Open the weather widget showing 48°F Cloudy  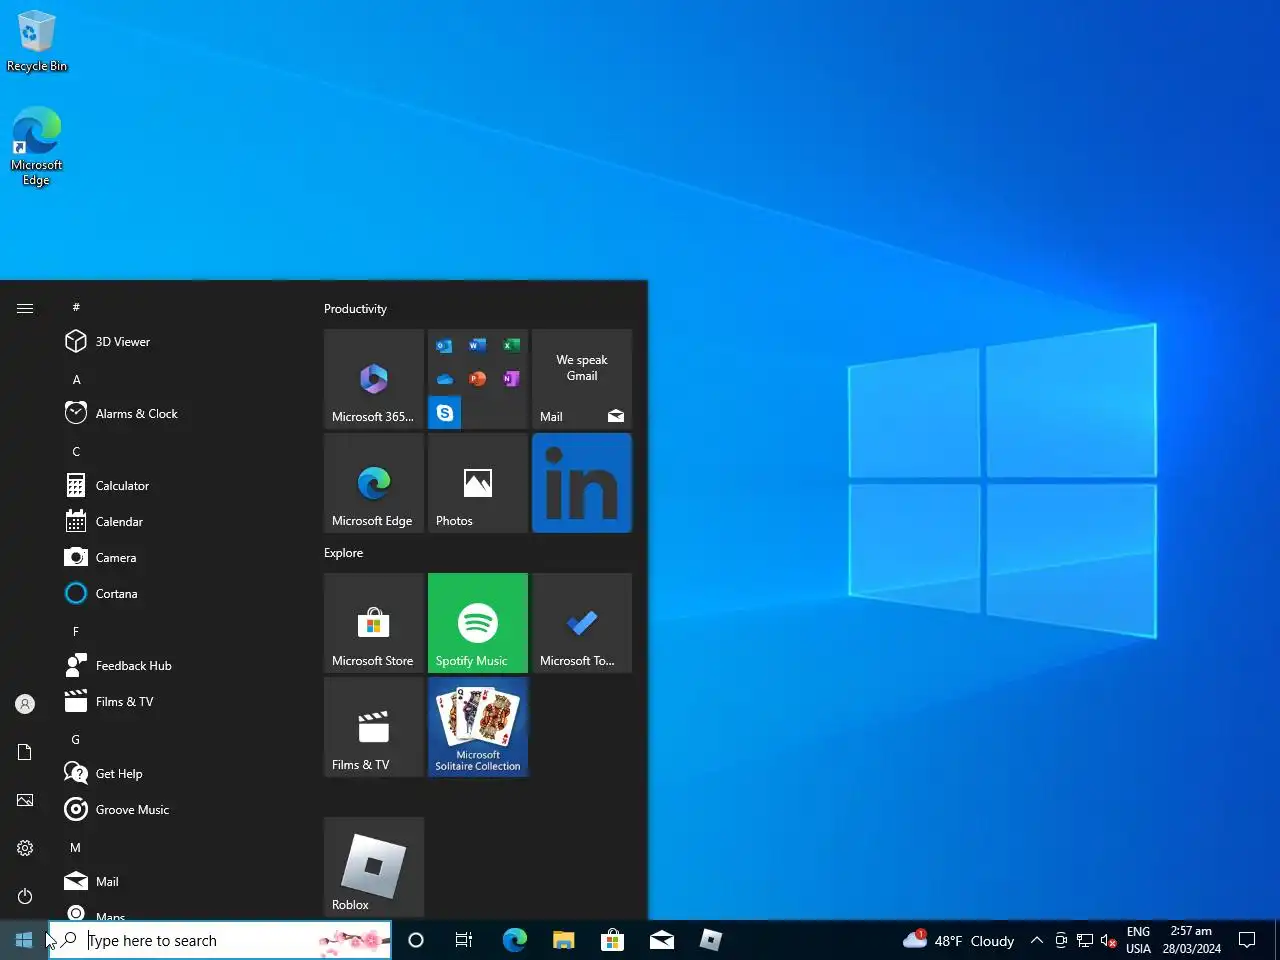click(x=958, y=940)
